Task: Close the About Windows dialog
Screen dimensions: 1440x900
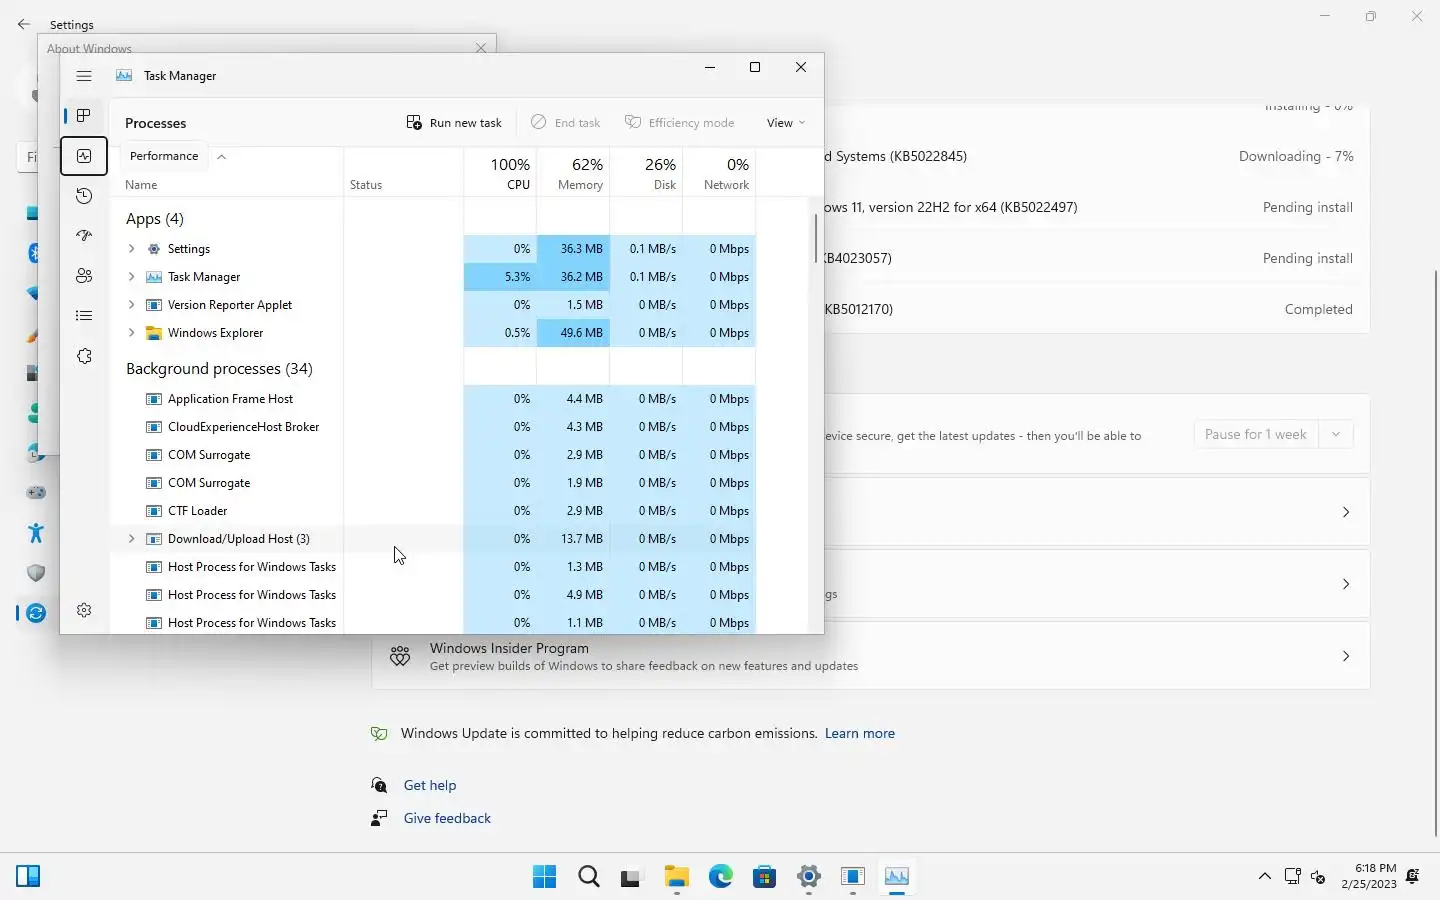Action: pos(481,47)
